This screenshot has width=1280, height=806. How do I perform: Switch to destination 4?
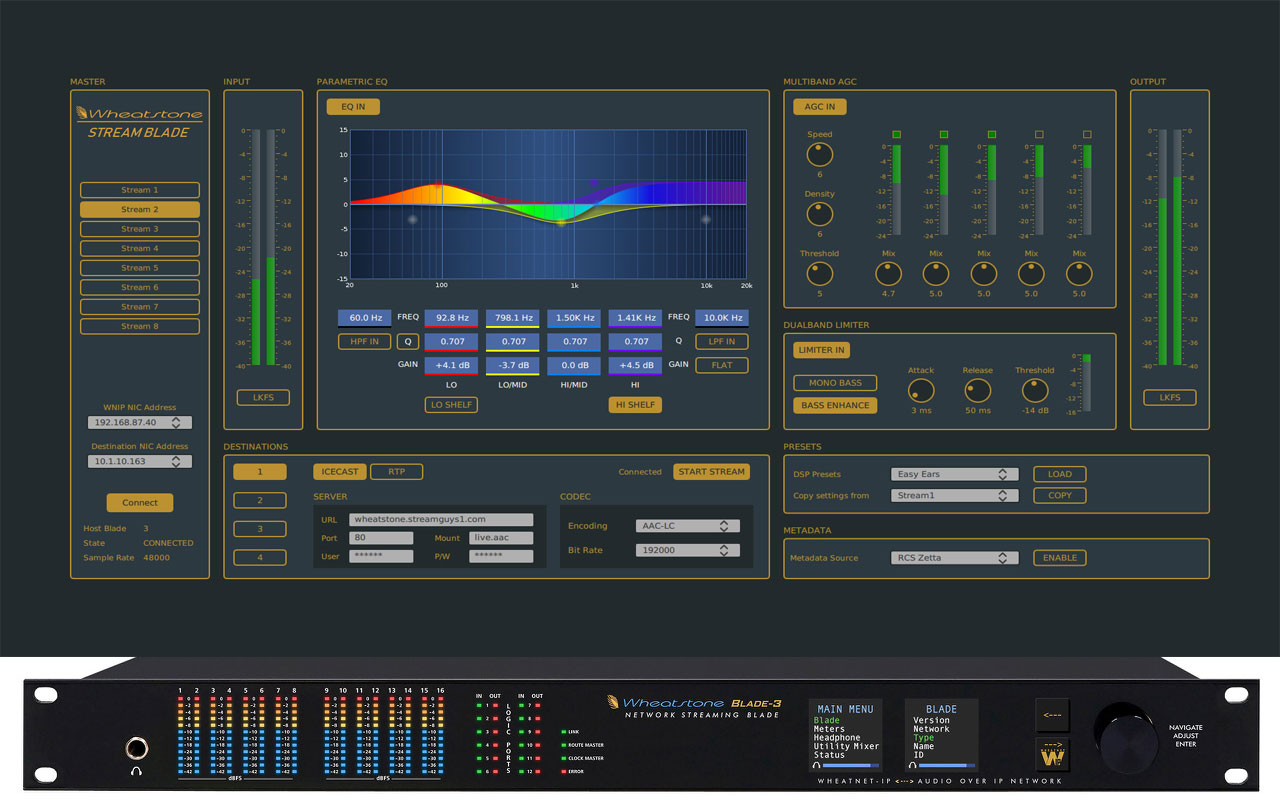click(260, 558)
